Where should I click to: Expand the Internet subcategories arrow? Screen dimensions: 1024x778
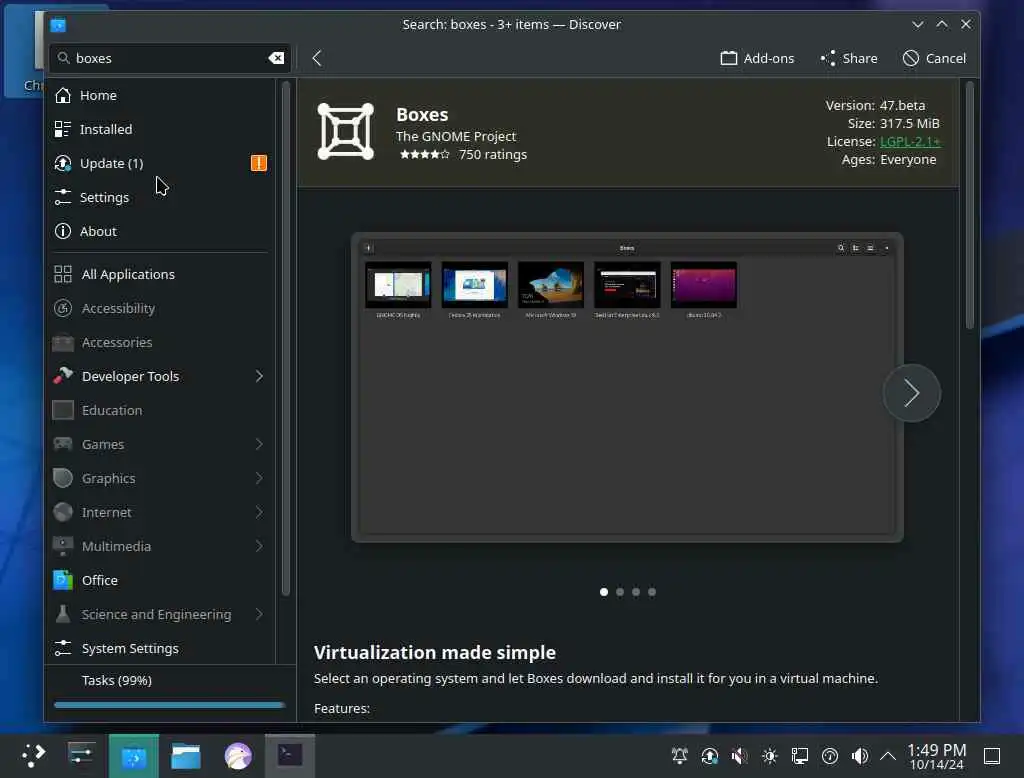pos(259,512)
